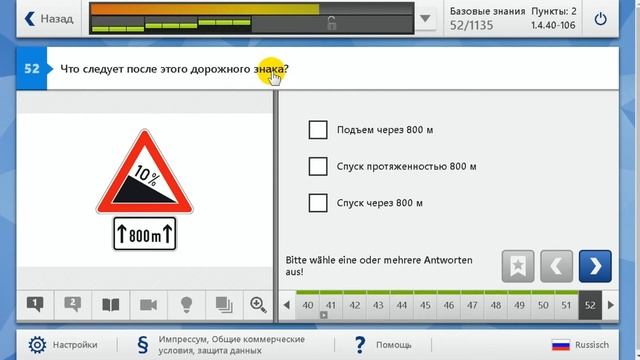Open Импрессум legal information link
Viewport: 640px width, 360px height.
tap(222, 345)
